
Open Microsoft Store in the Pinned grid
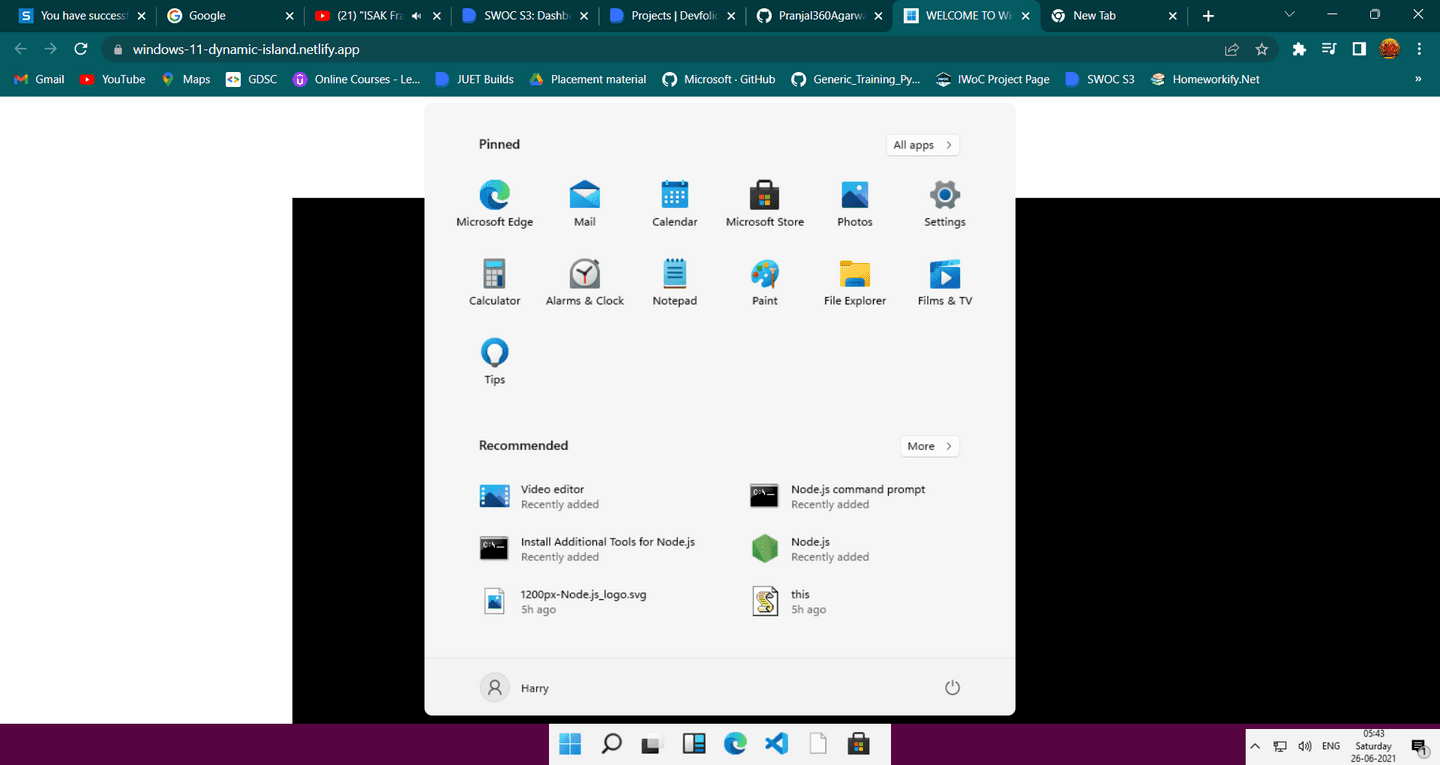point(765,203)
